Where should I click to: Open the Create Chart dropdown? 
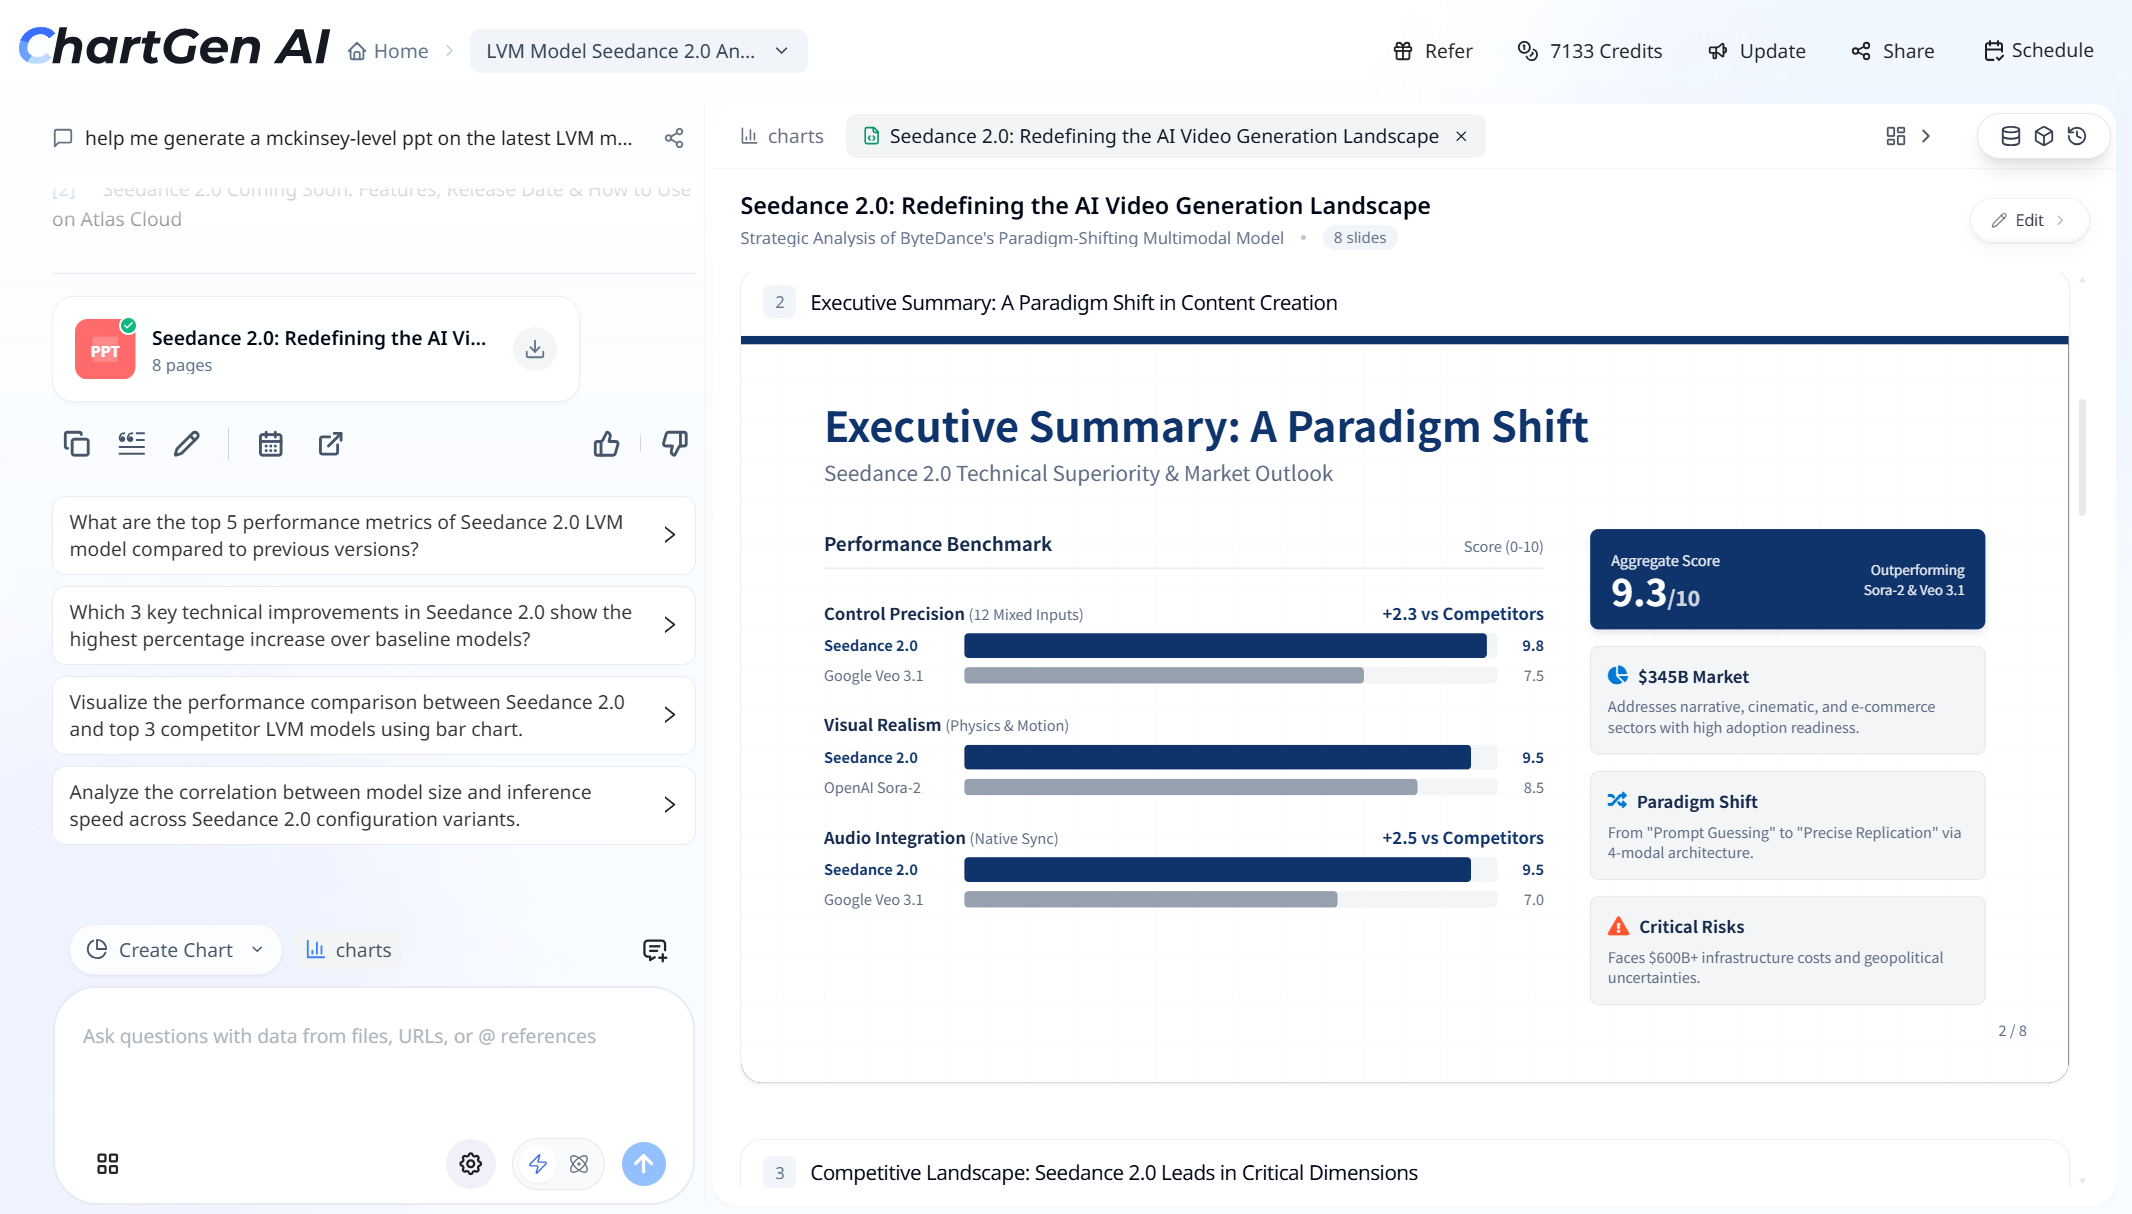[176, 950]
